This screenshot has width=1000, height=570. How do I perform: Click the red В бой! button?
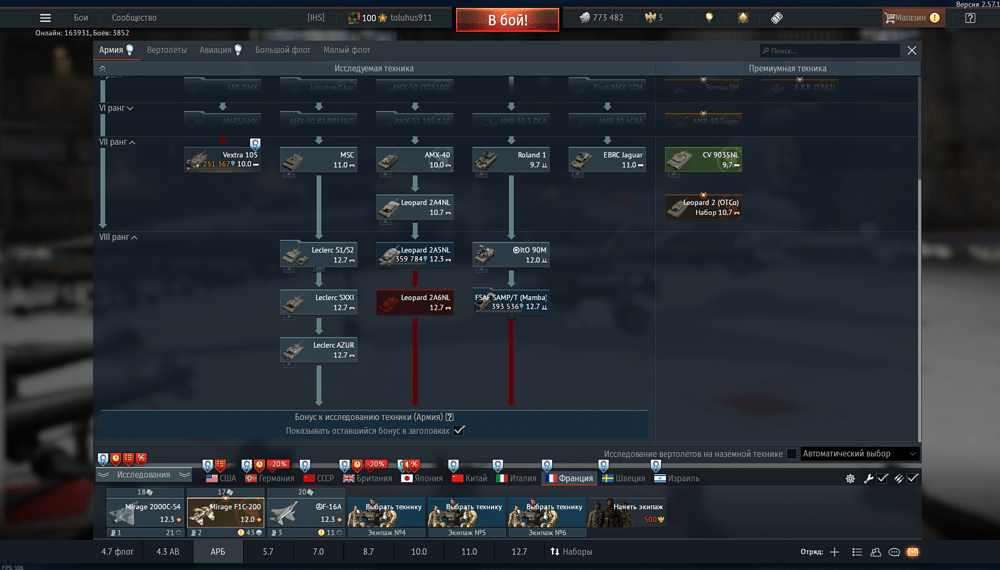[508, 20]
